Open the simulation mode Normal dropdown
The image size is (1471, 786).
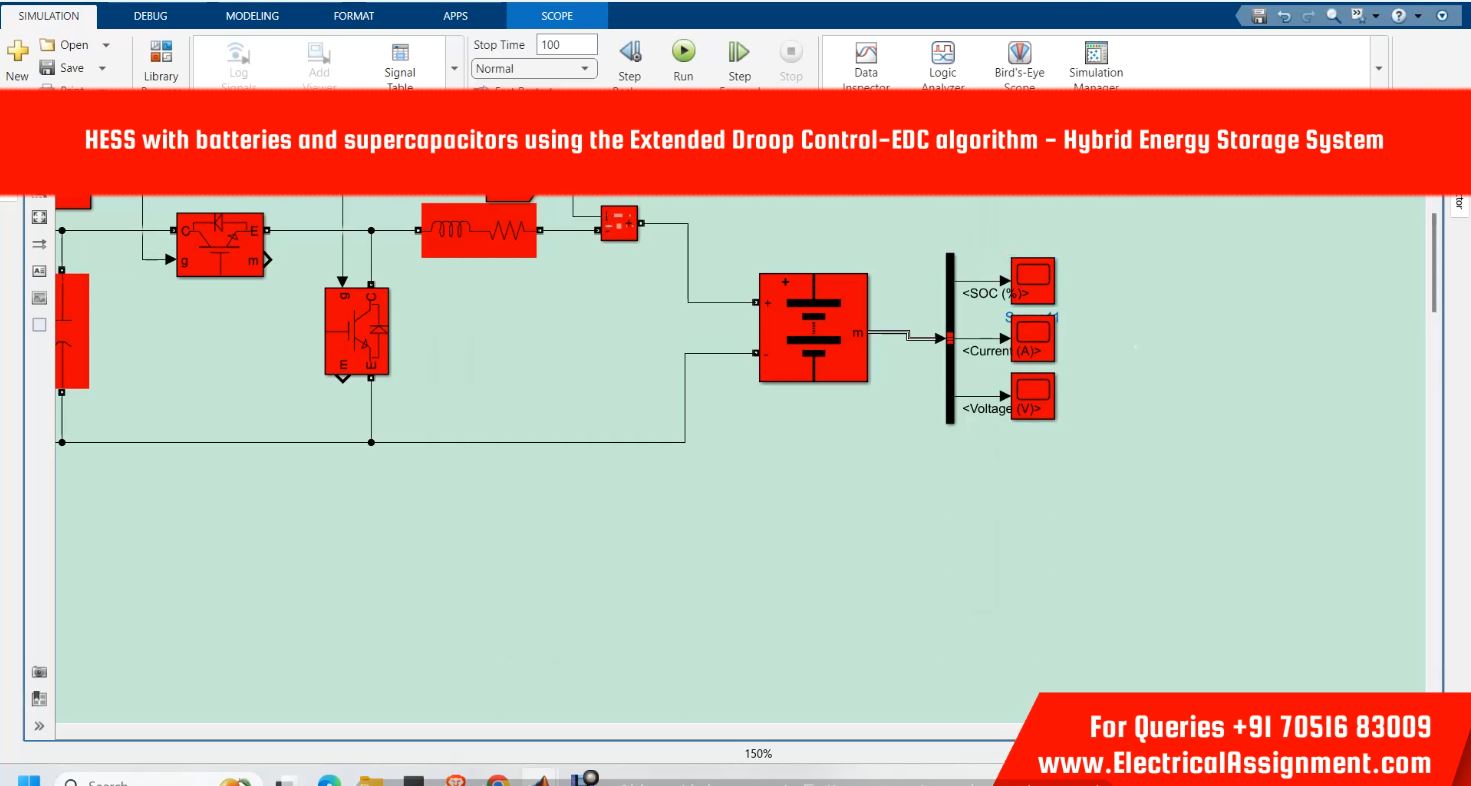coord(534,69)
